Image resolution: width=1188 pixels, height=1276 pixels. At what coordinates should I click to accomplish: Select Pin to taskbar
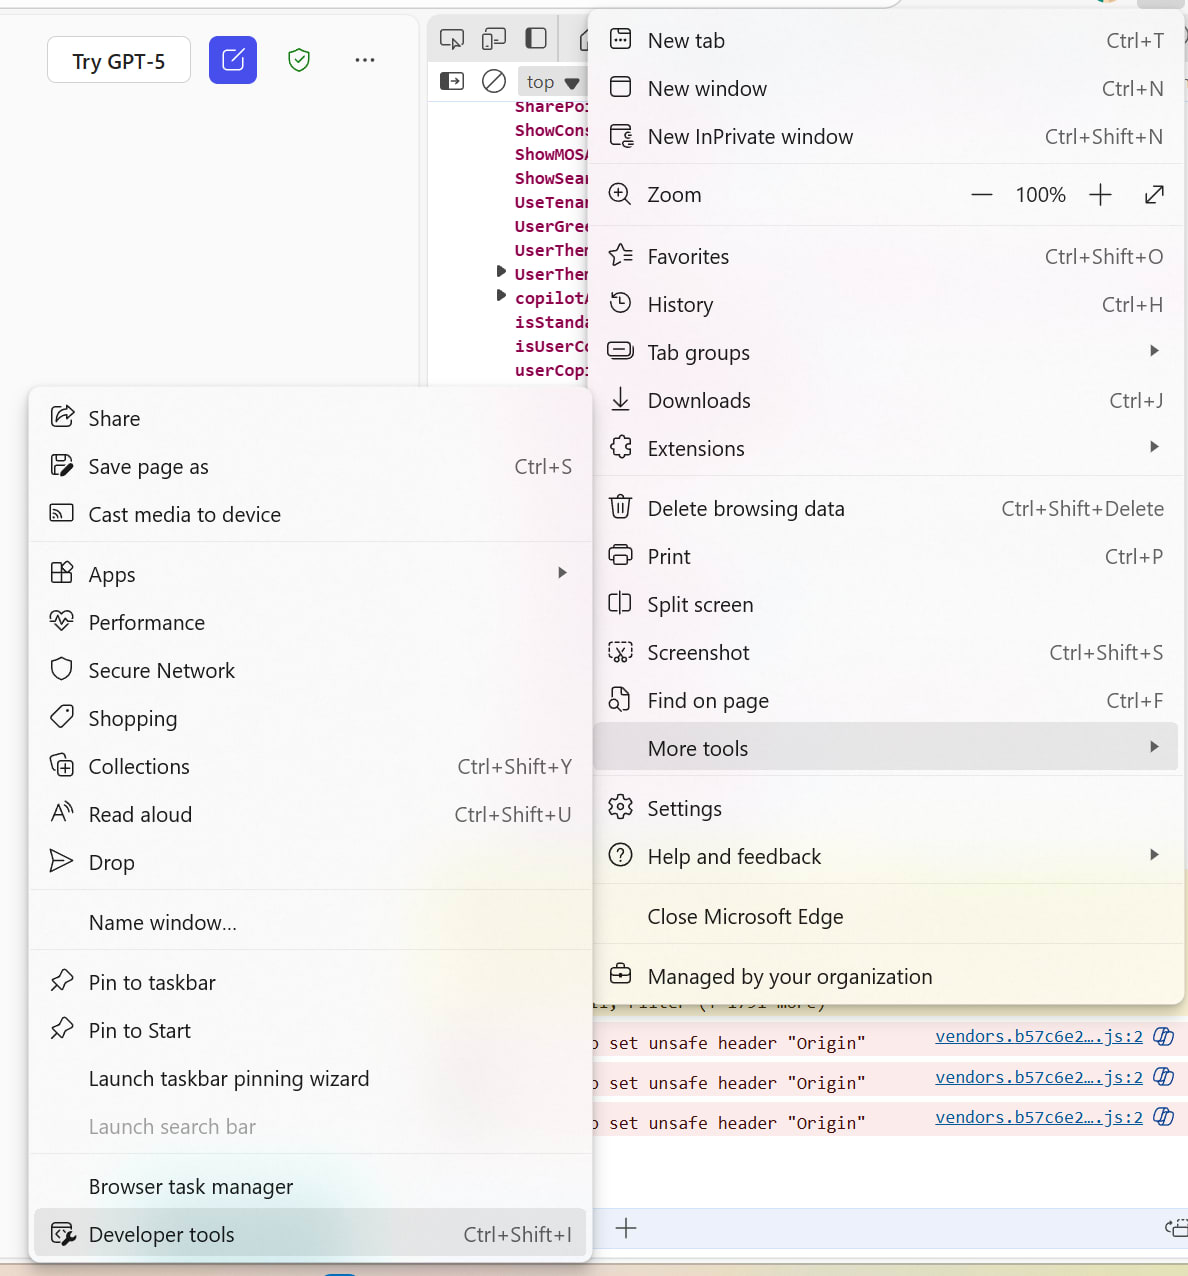pos(152,982)
